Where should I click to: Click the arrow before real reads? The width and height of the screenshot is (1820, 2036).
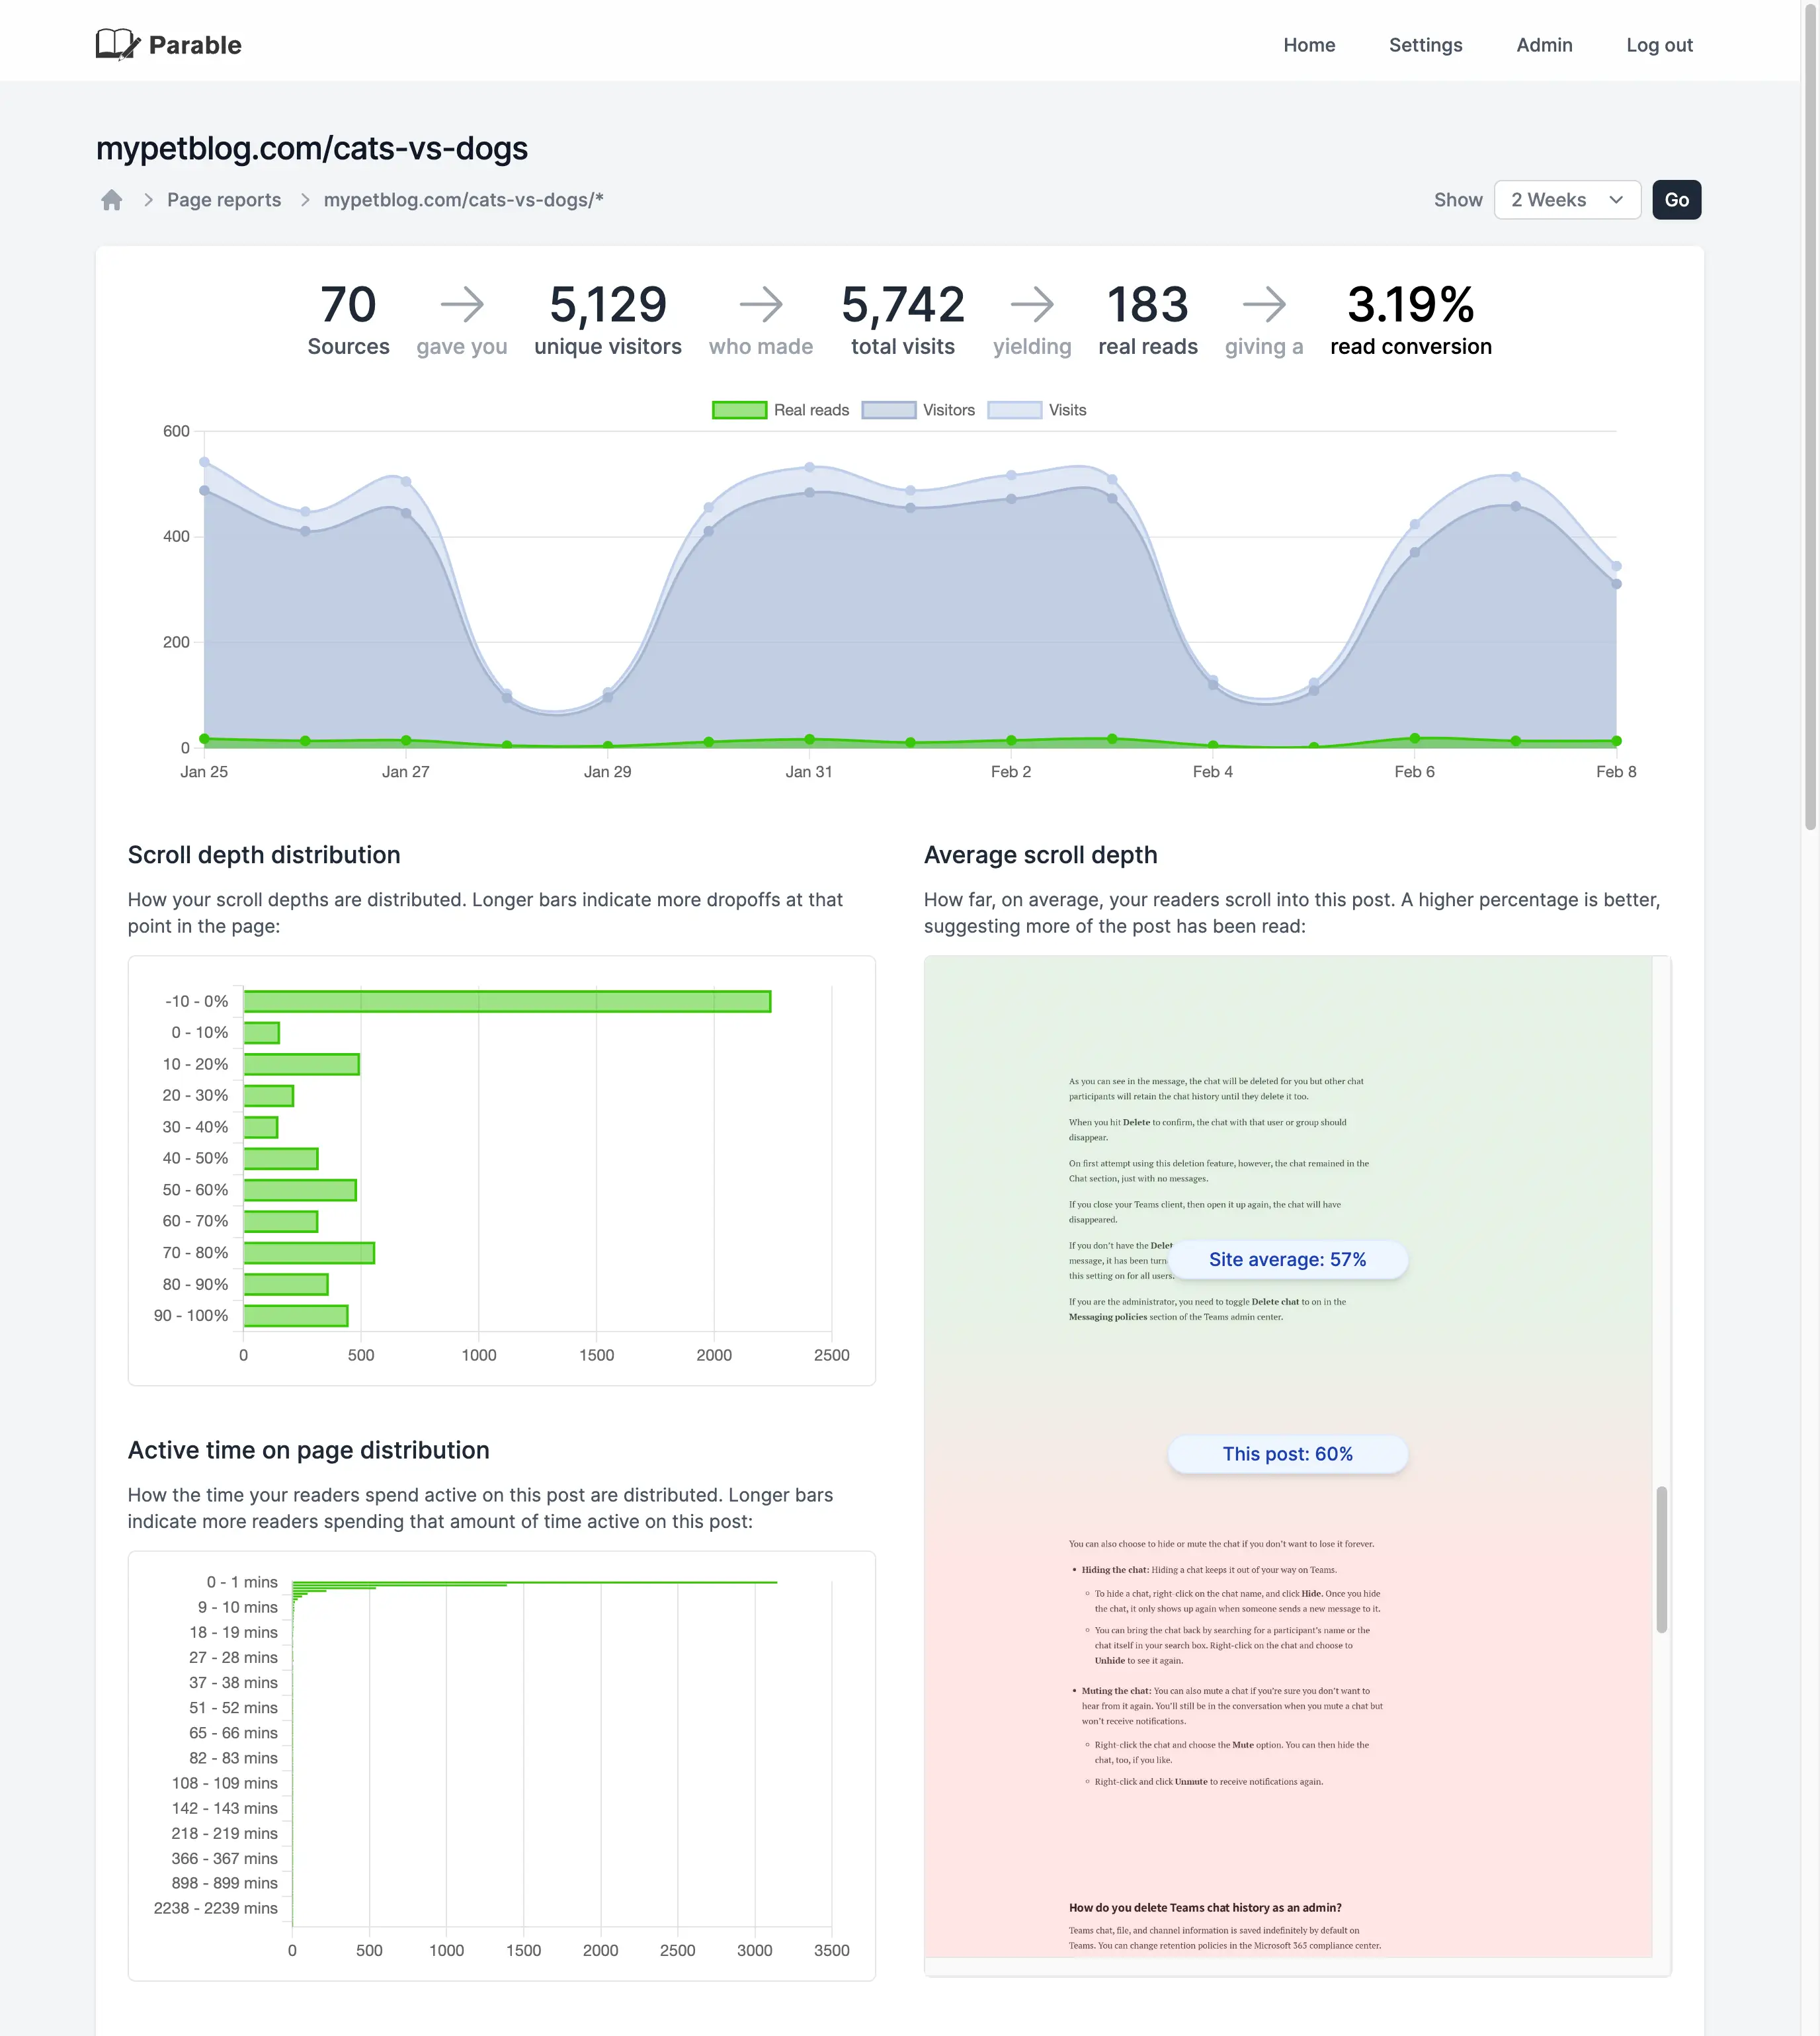pyautogui.click(x=1032, y=304)
